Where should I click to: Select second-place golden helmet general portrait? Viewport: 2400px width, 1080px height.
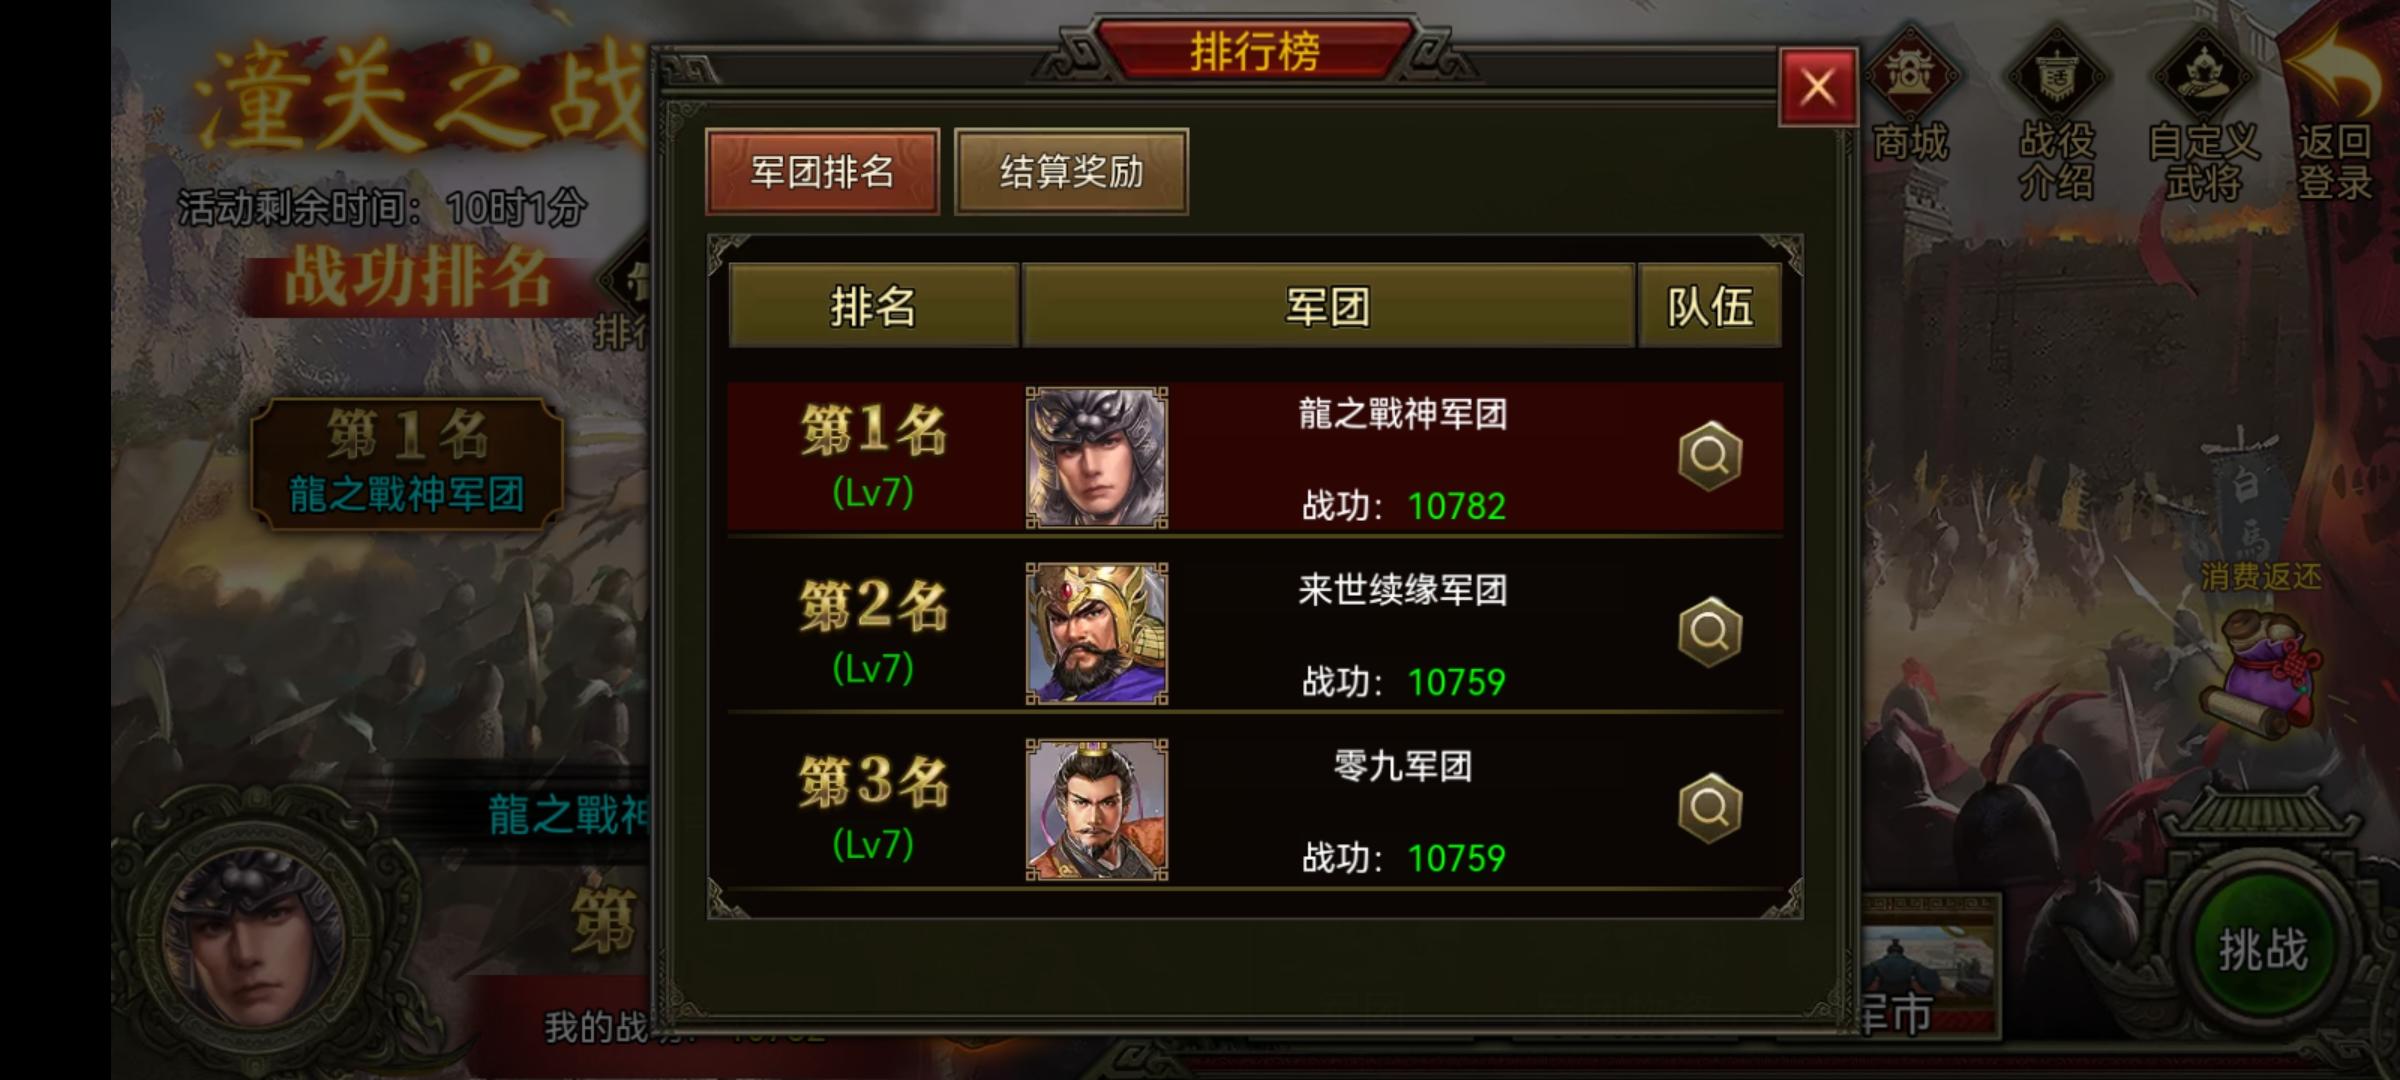(x=1097, y=634)
